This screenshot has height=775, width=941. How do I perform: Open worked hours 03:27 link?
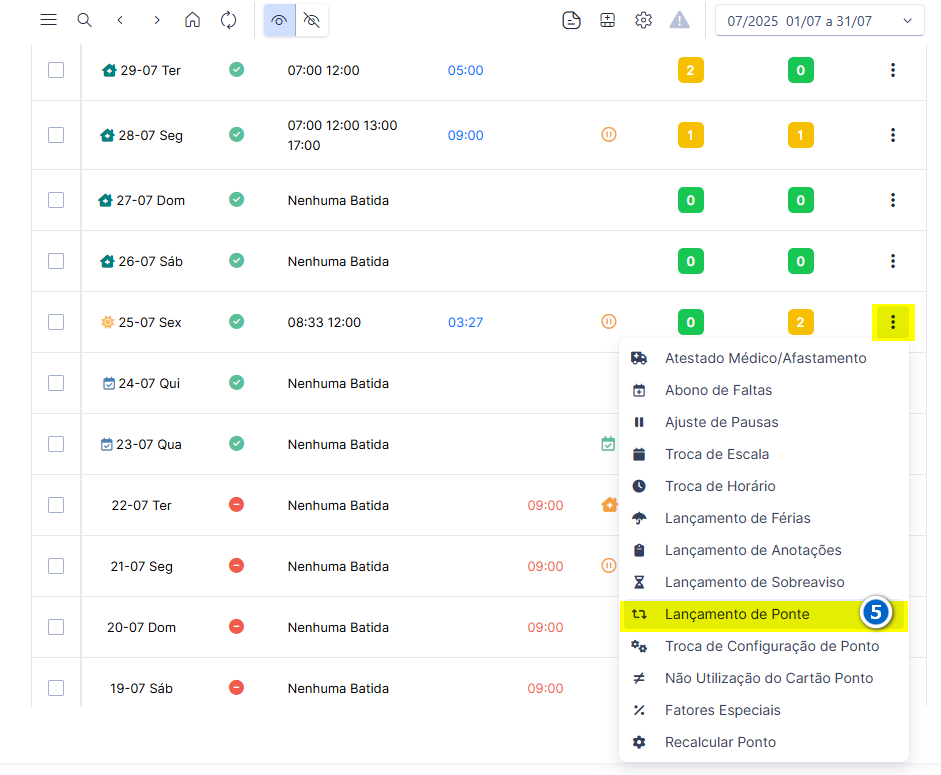click(x=465, y=322)
